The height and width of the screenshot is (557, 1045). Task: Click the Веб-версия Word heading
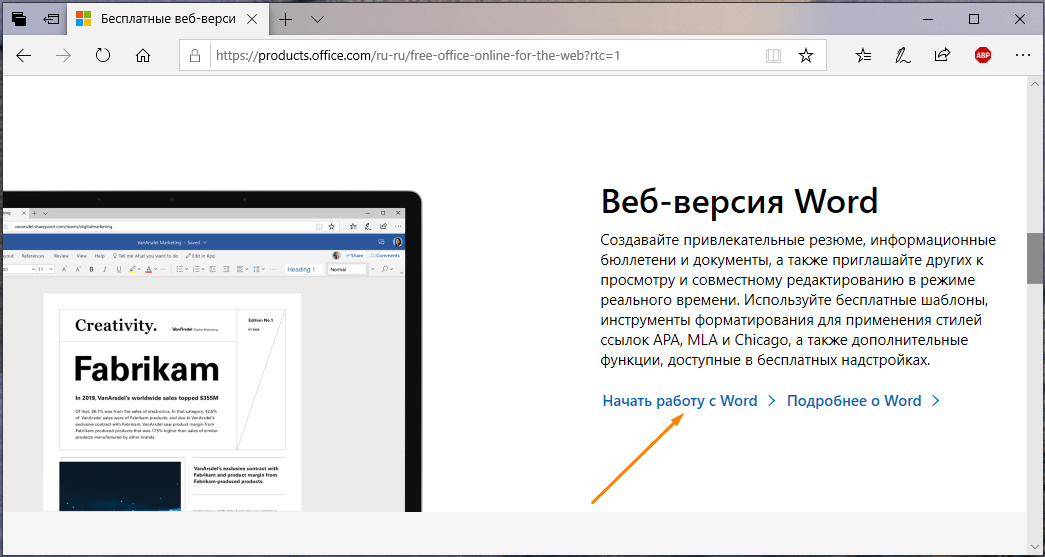[x=740, y=201]
